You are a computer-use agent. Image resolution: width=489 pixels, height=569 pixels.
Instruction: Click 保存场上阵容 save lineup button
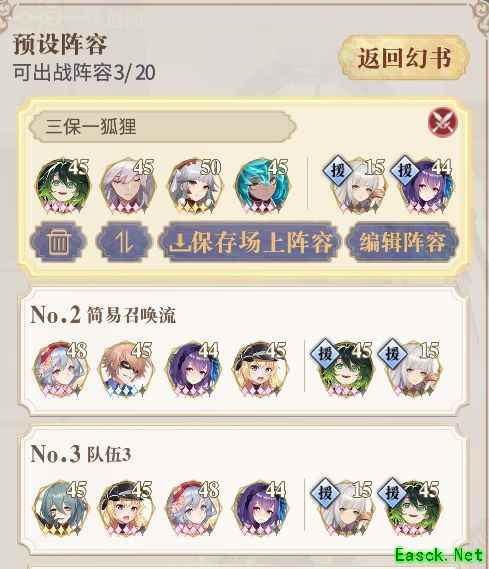pos(250,242)
